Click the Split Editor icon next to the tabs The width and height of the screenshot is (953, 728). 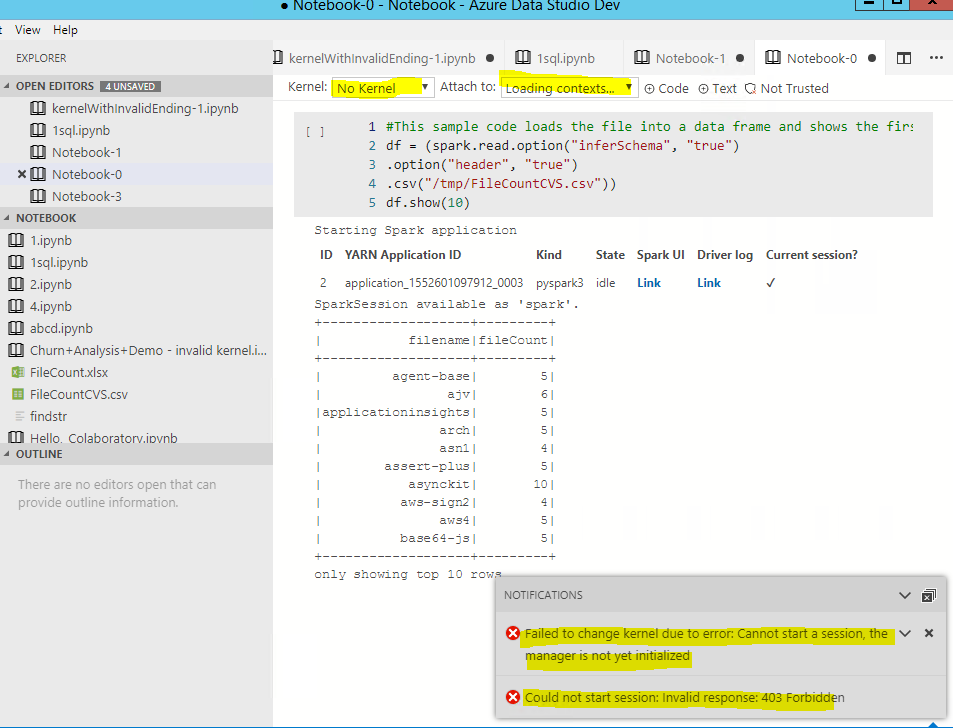[904, 58]
